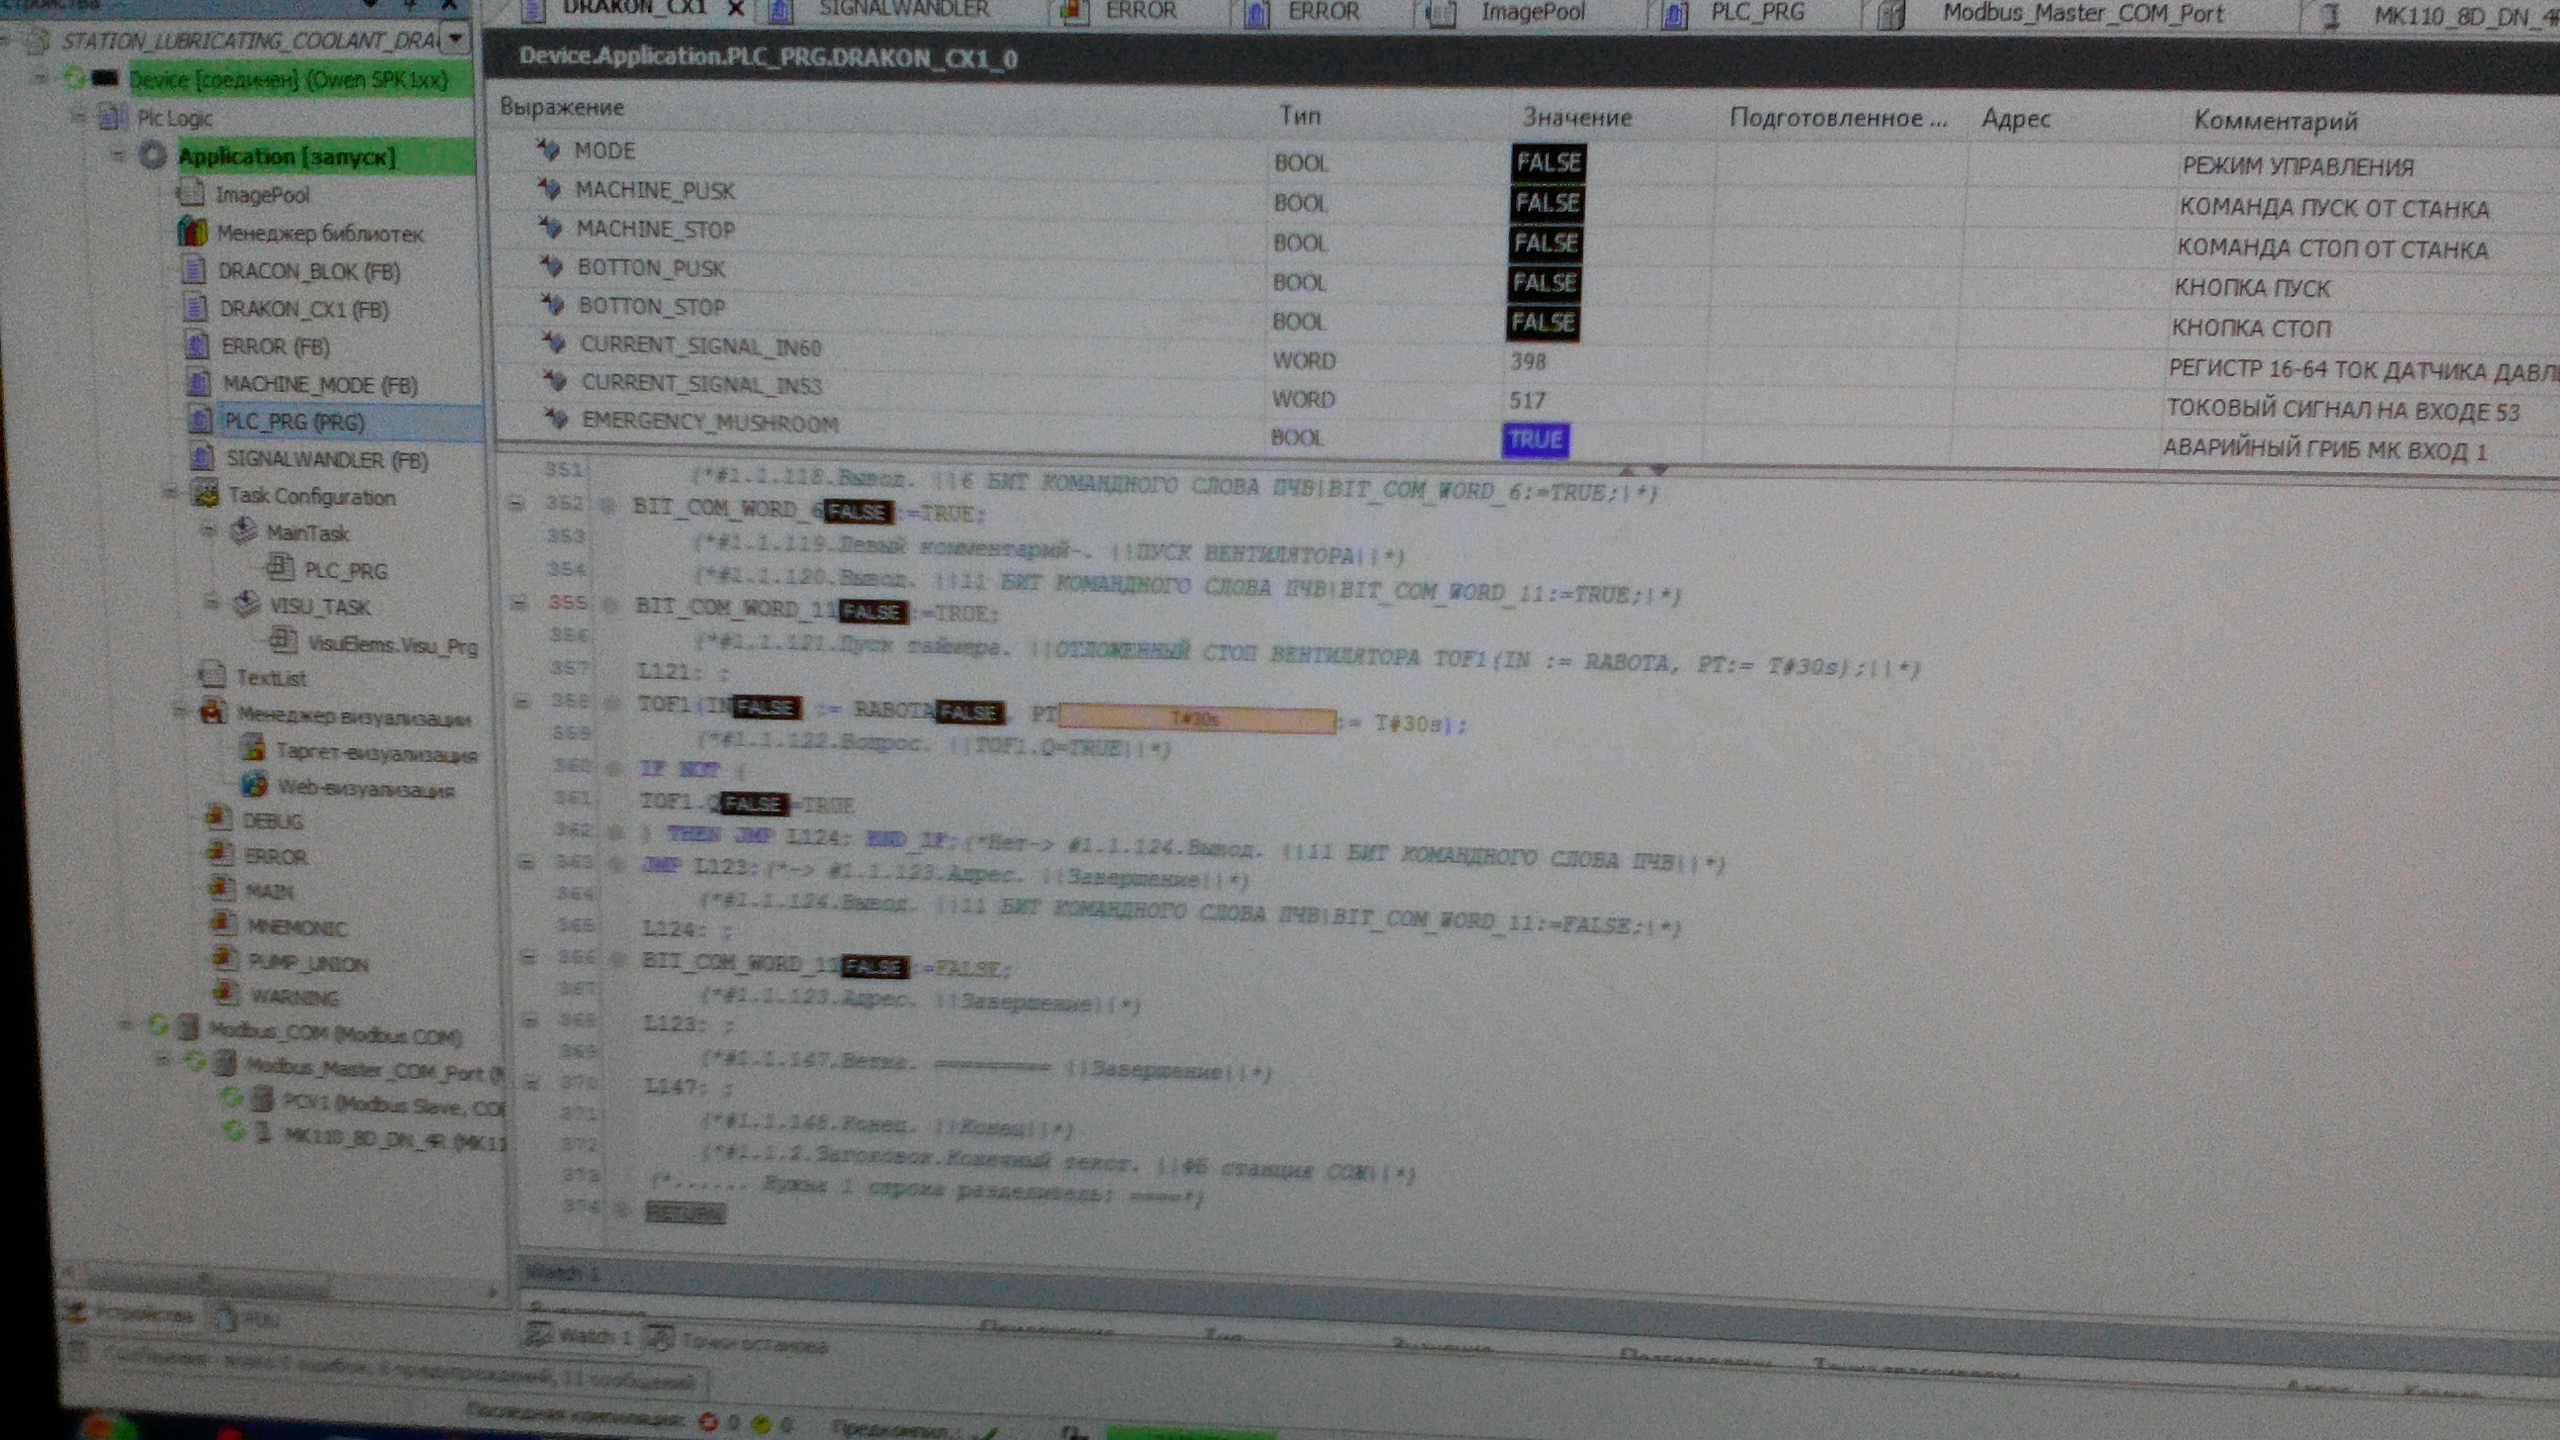
Task: Click the PLC_PRG program icon in tree
Action: point(200,421)
